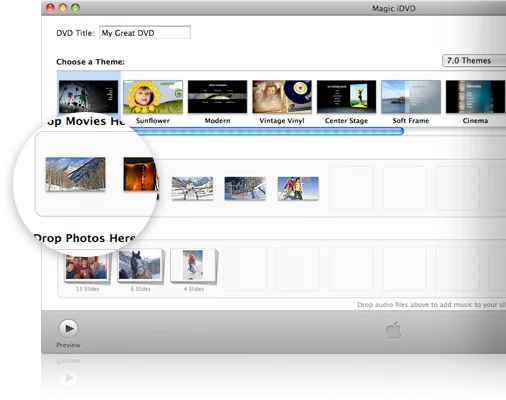Click the Apple logo in bottom bar
The image size is (506, 400).
click(x=394, y=330)
